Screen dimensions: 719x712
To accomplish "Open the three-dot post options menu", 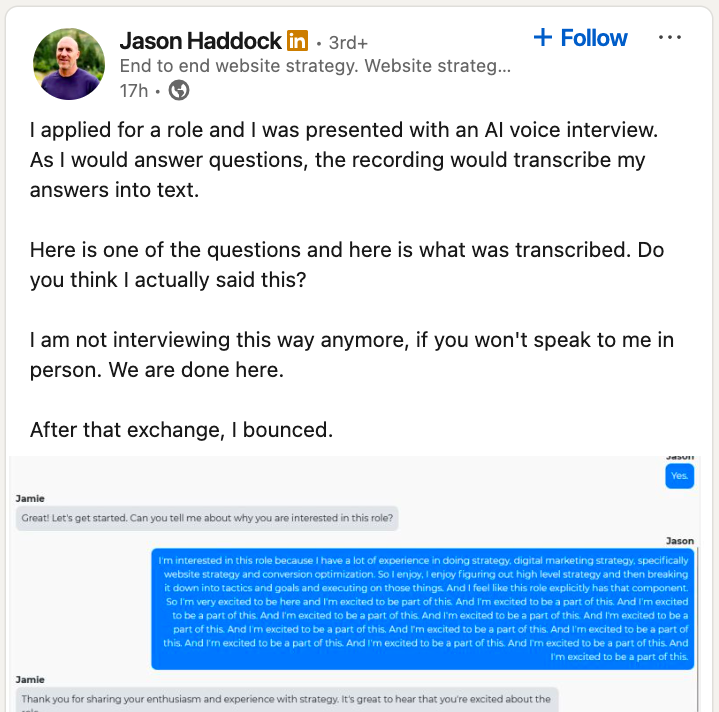I will (x=669, y=37).
